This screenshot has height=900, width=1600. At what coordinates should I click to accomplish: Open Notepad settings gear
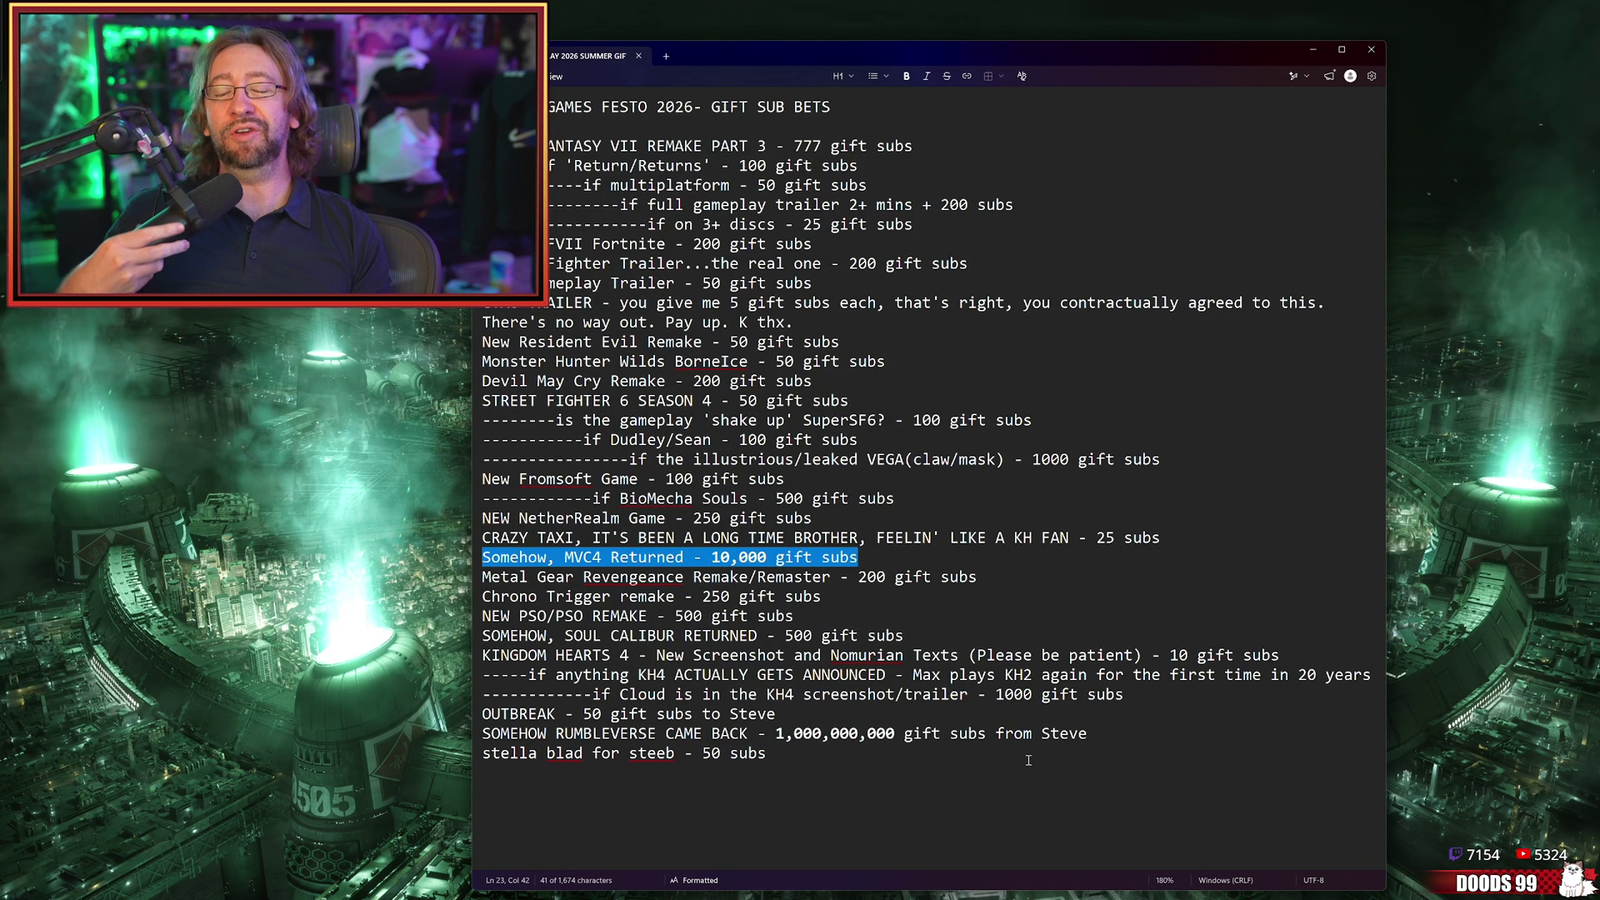tap(1372, 76)
